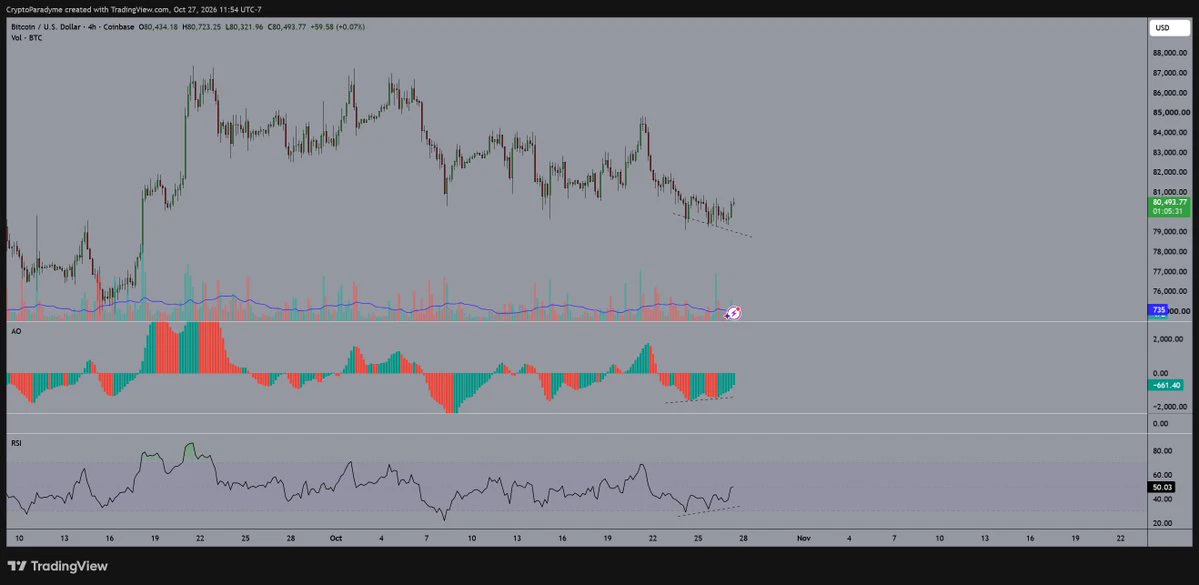The width and height of the screenshot is (1199, 585).
Task: Click the Nov label on the time axis
Action: (x=804, y=538)
